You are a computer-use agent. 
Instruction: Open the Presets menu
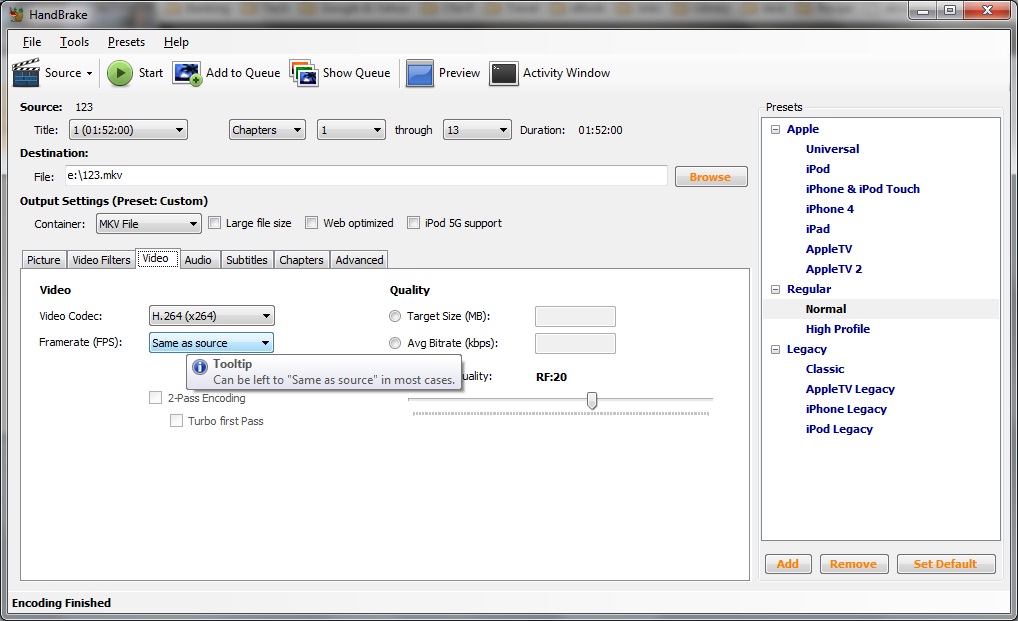pyautogui.click(x=126, y=42)
